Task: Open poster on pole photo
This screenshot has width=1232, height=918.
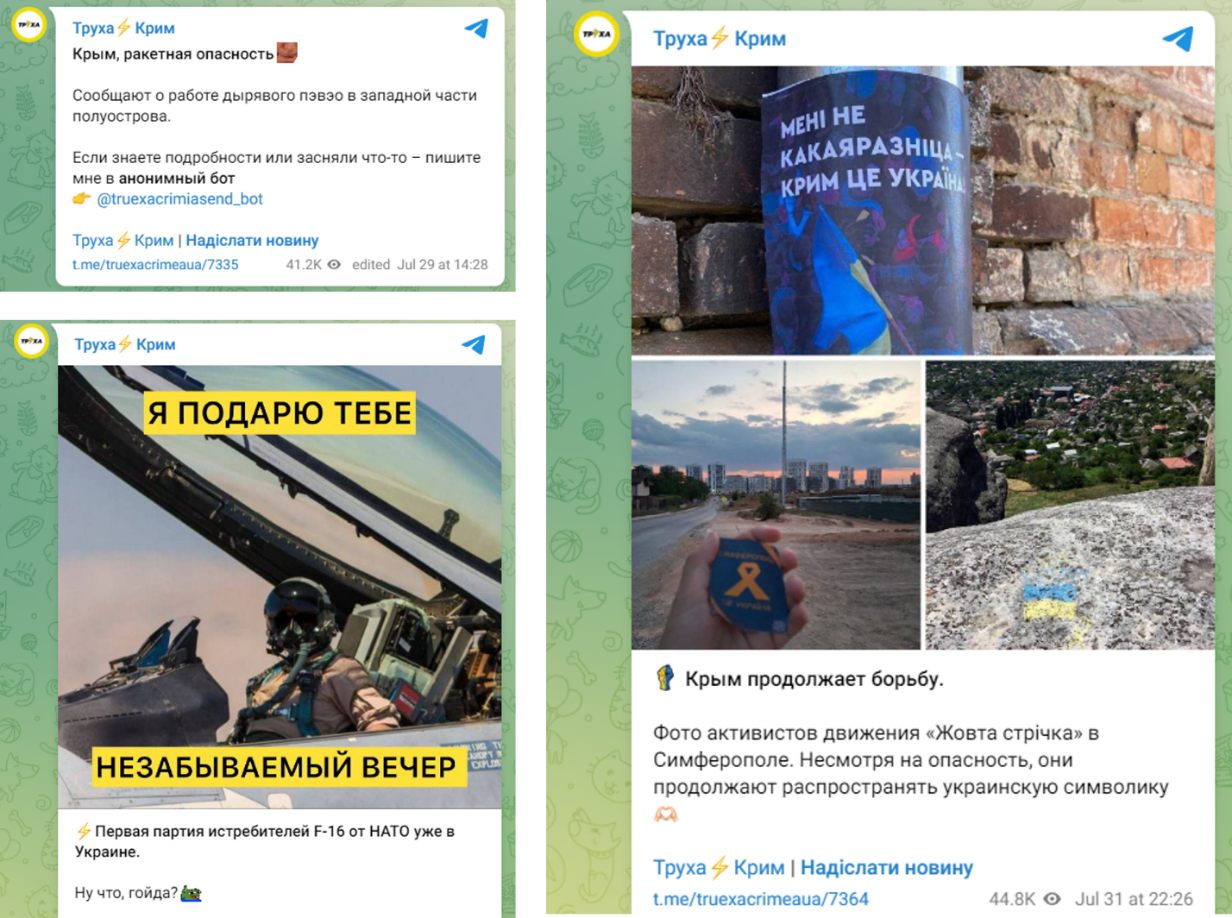Action: (x=923, y=210)
